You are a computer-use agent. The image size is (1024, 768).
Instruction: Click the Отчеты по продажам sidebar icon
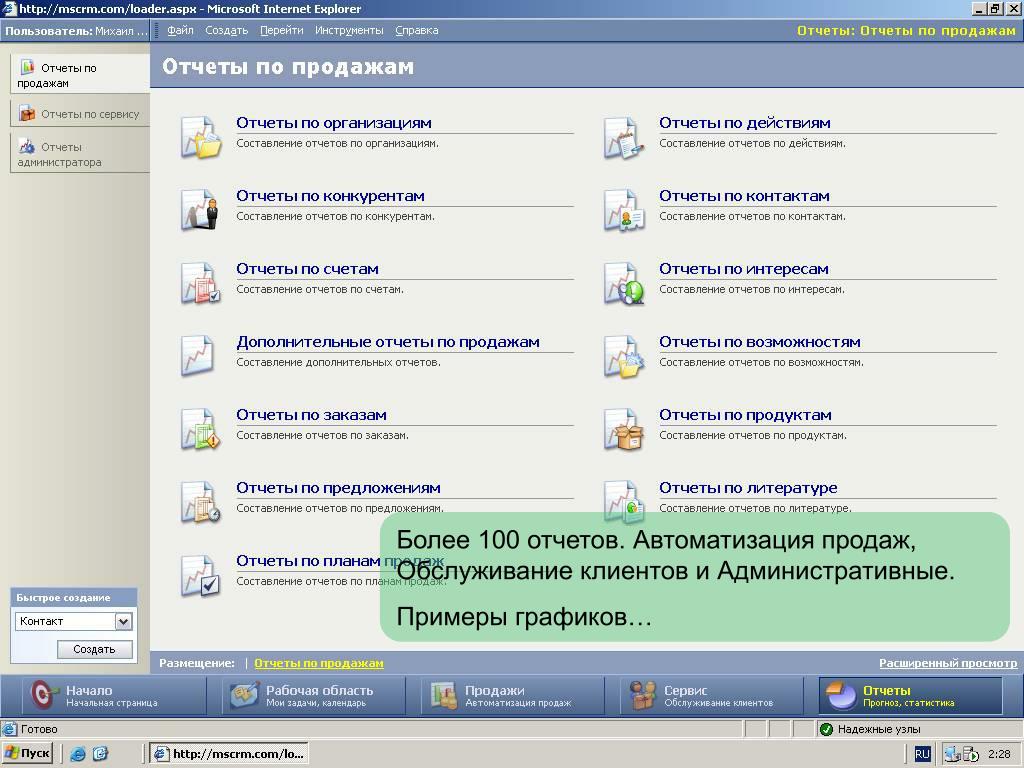27,67
